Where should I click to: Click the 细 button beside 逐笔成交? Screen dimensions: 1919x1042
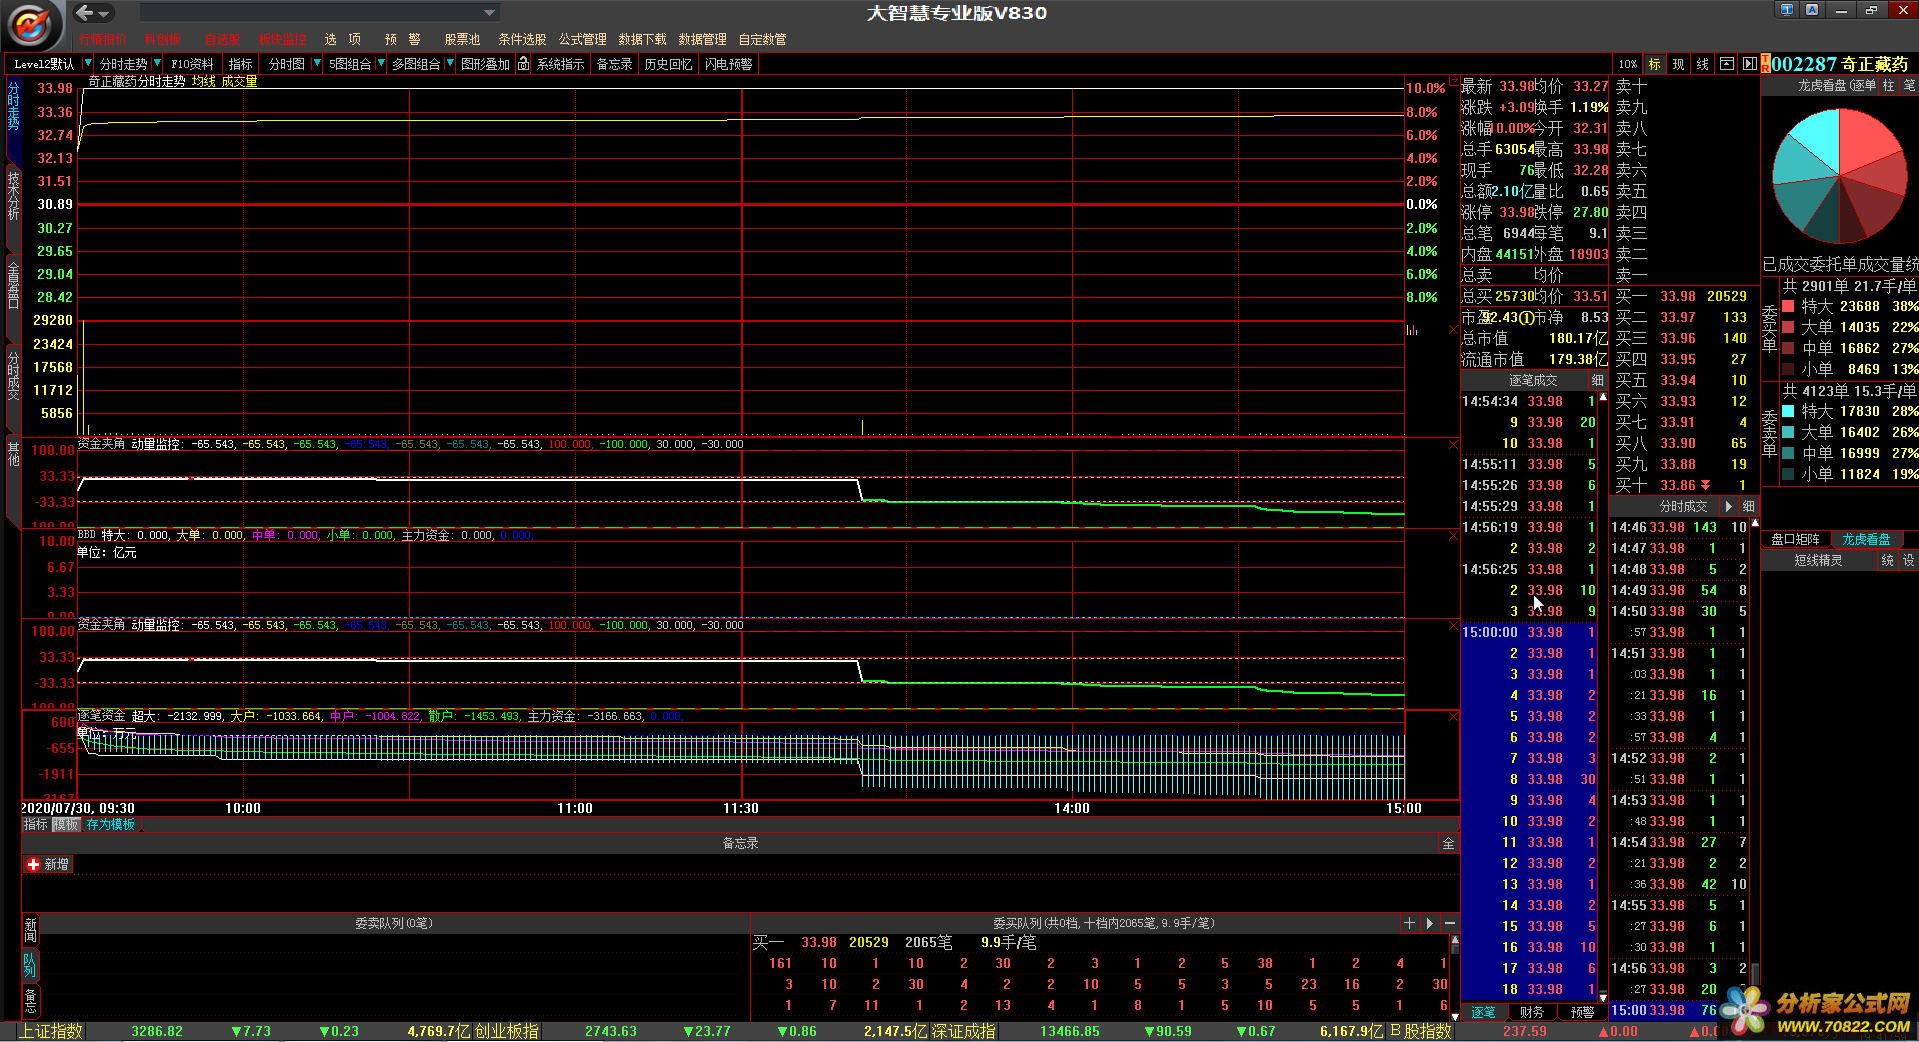[1597, 381]
